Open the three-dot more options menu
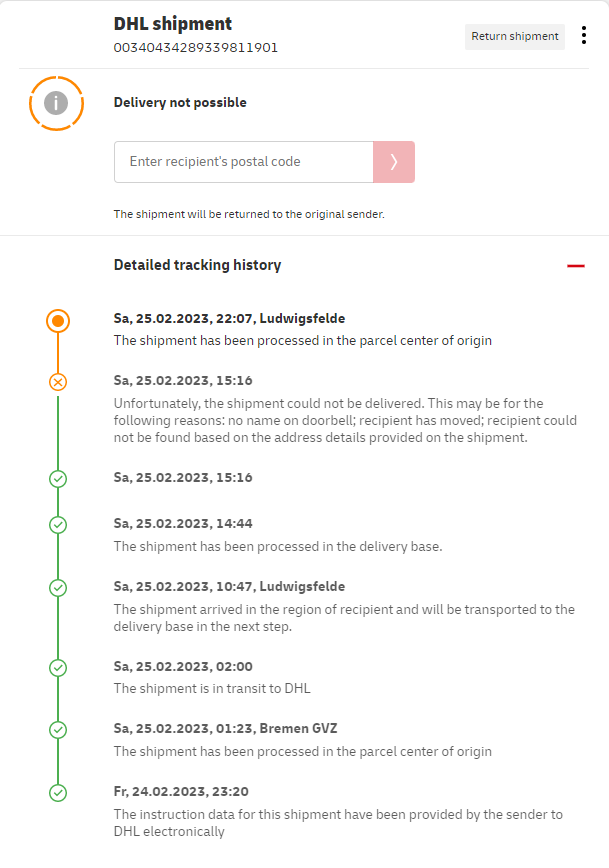This screenshot has height=868, width=609. (x=584, y=36)
